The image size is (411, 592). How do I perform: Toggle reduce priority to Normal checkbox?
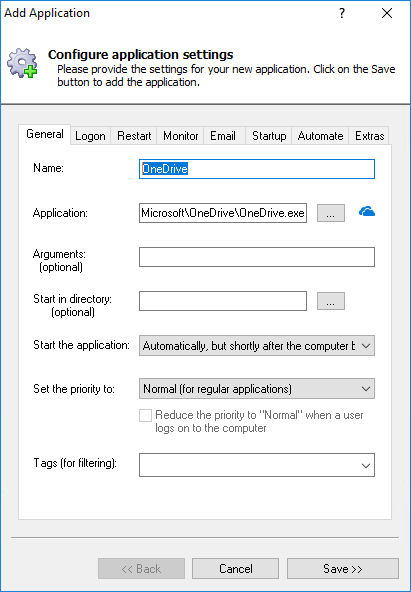[x=145, y=415]
